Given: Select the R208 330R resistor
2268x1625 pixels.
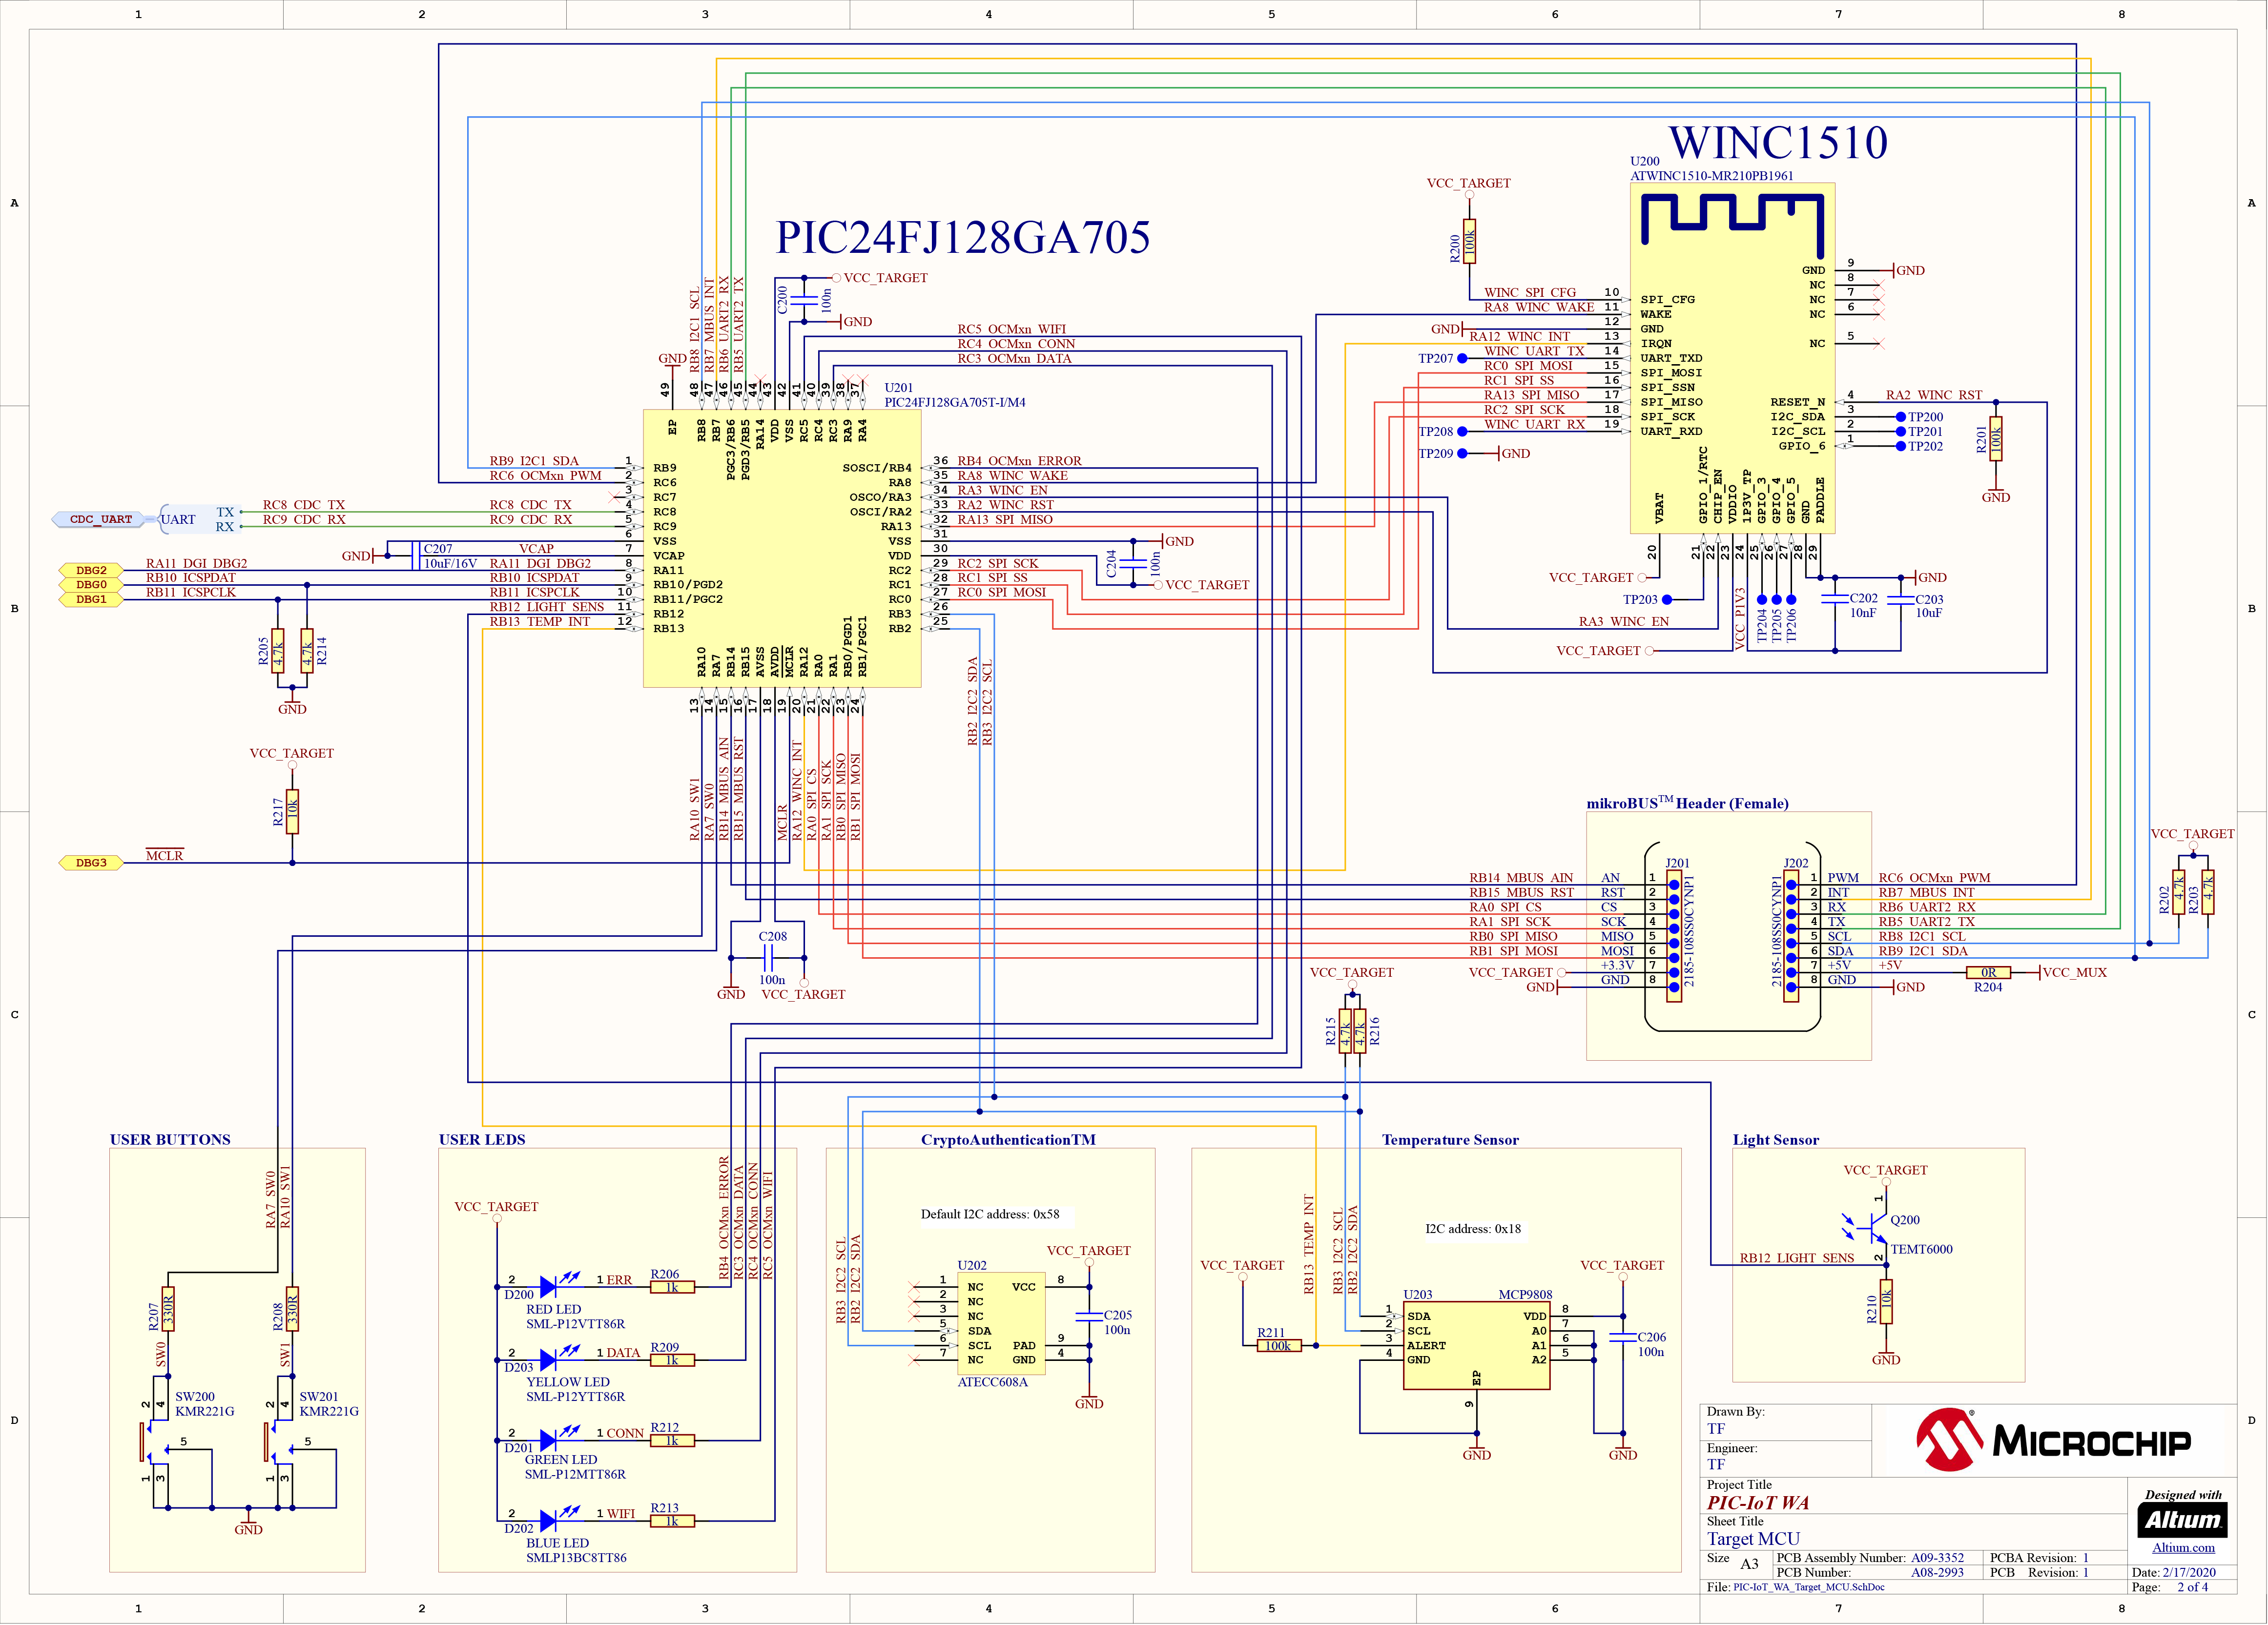Looking at the screenshot, I should pos(292,1308).
